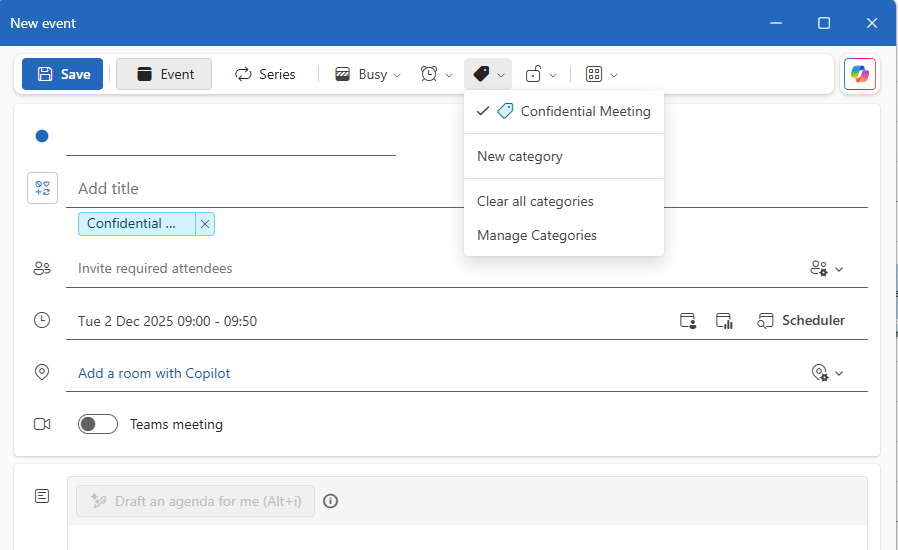
Task: Click the scheduling poll icon
Action: pyautogui.click(x=724, y=321)
